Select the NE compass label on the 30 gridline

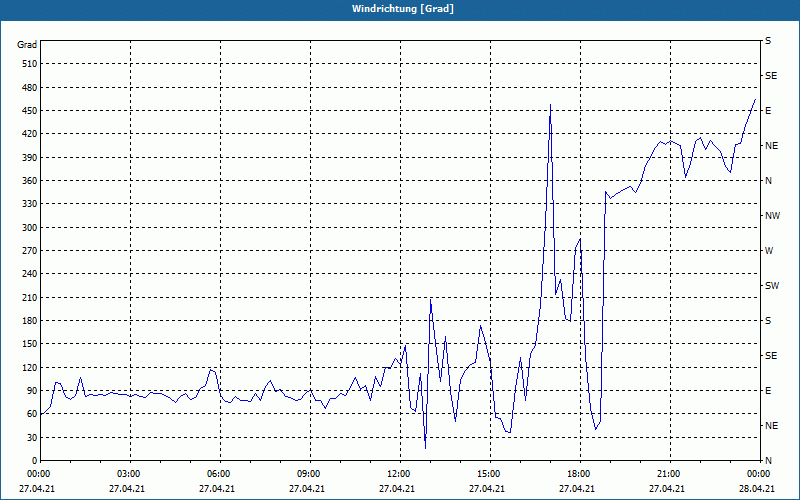(x=771, y=426)
